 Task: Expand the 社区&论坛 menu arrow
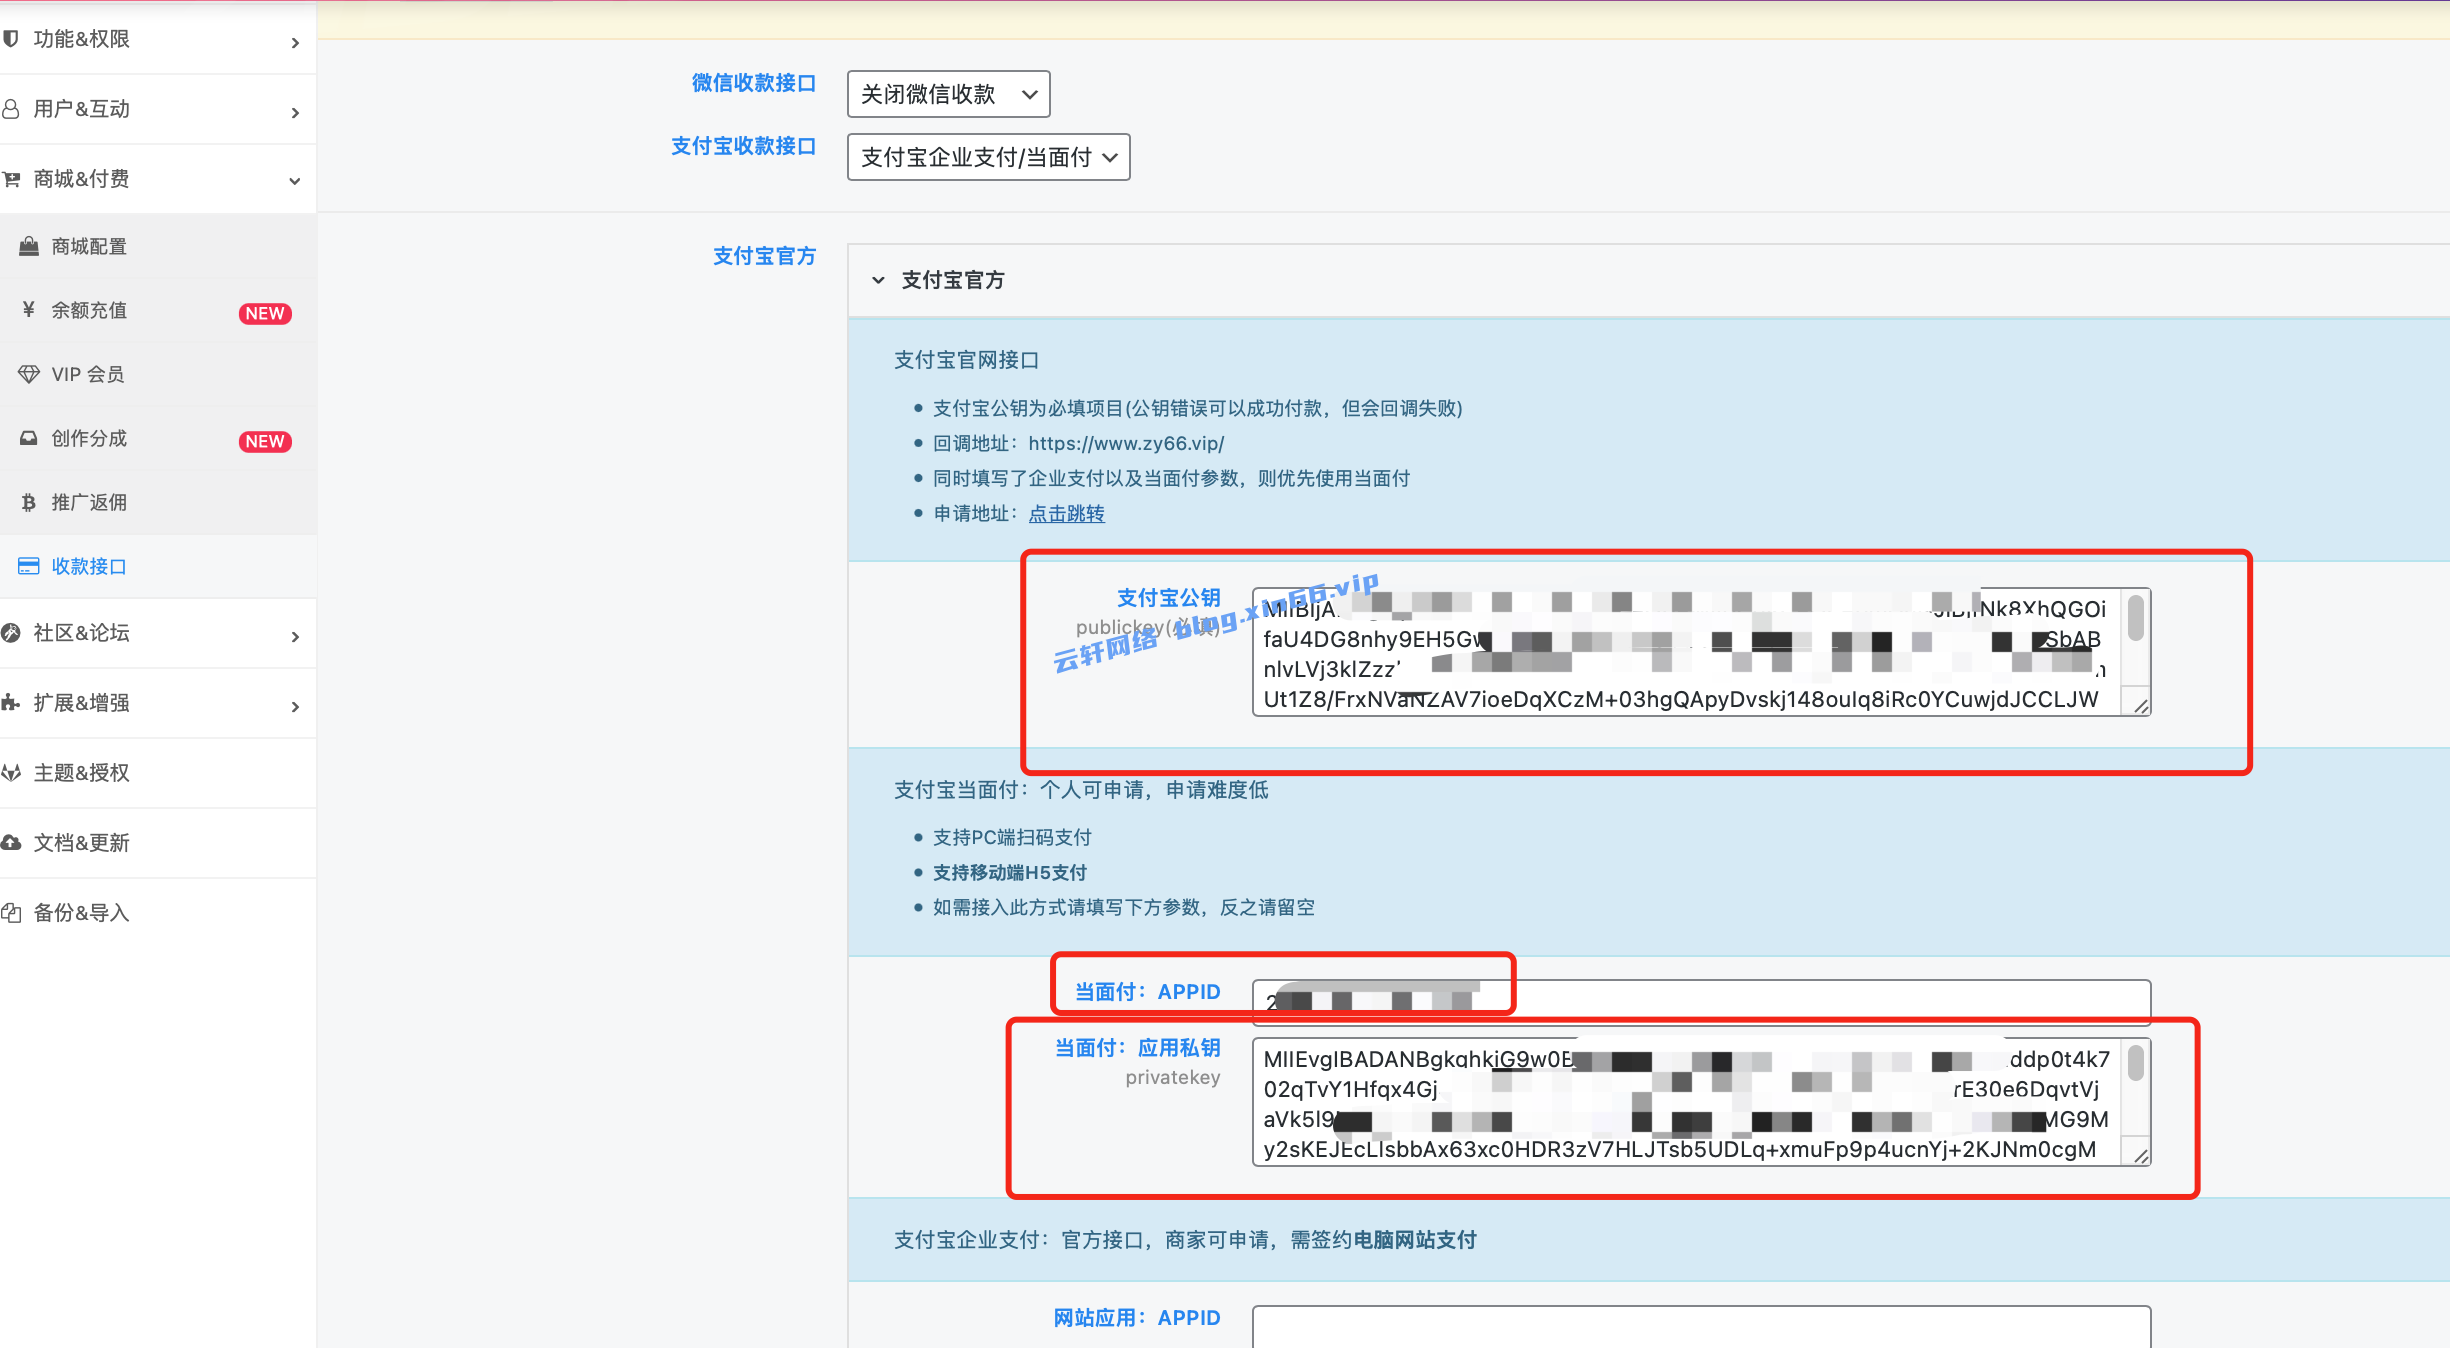[x=295, y=636]
